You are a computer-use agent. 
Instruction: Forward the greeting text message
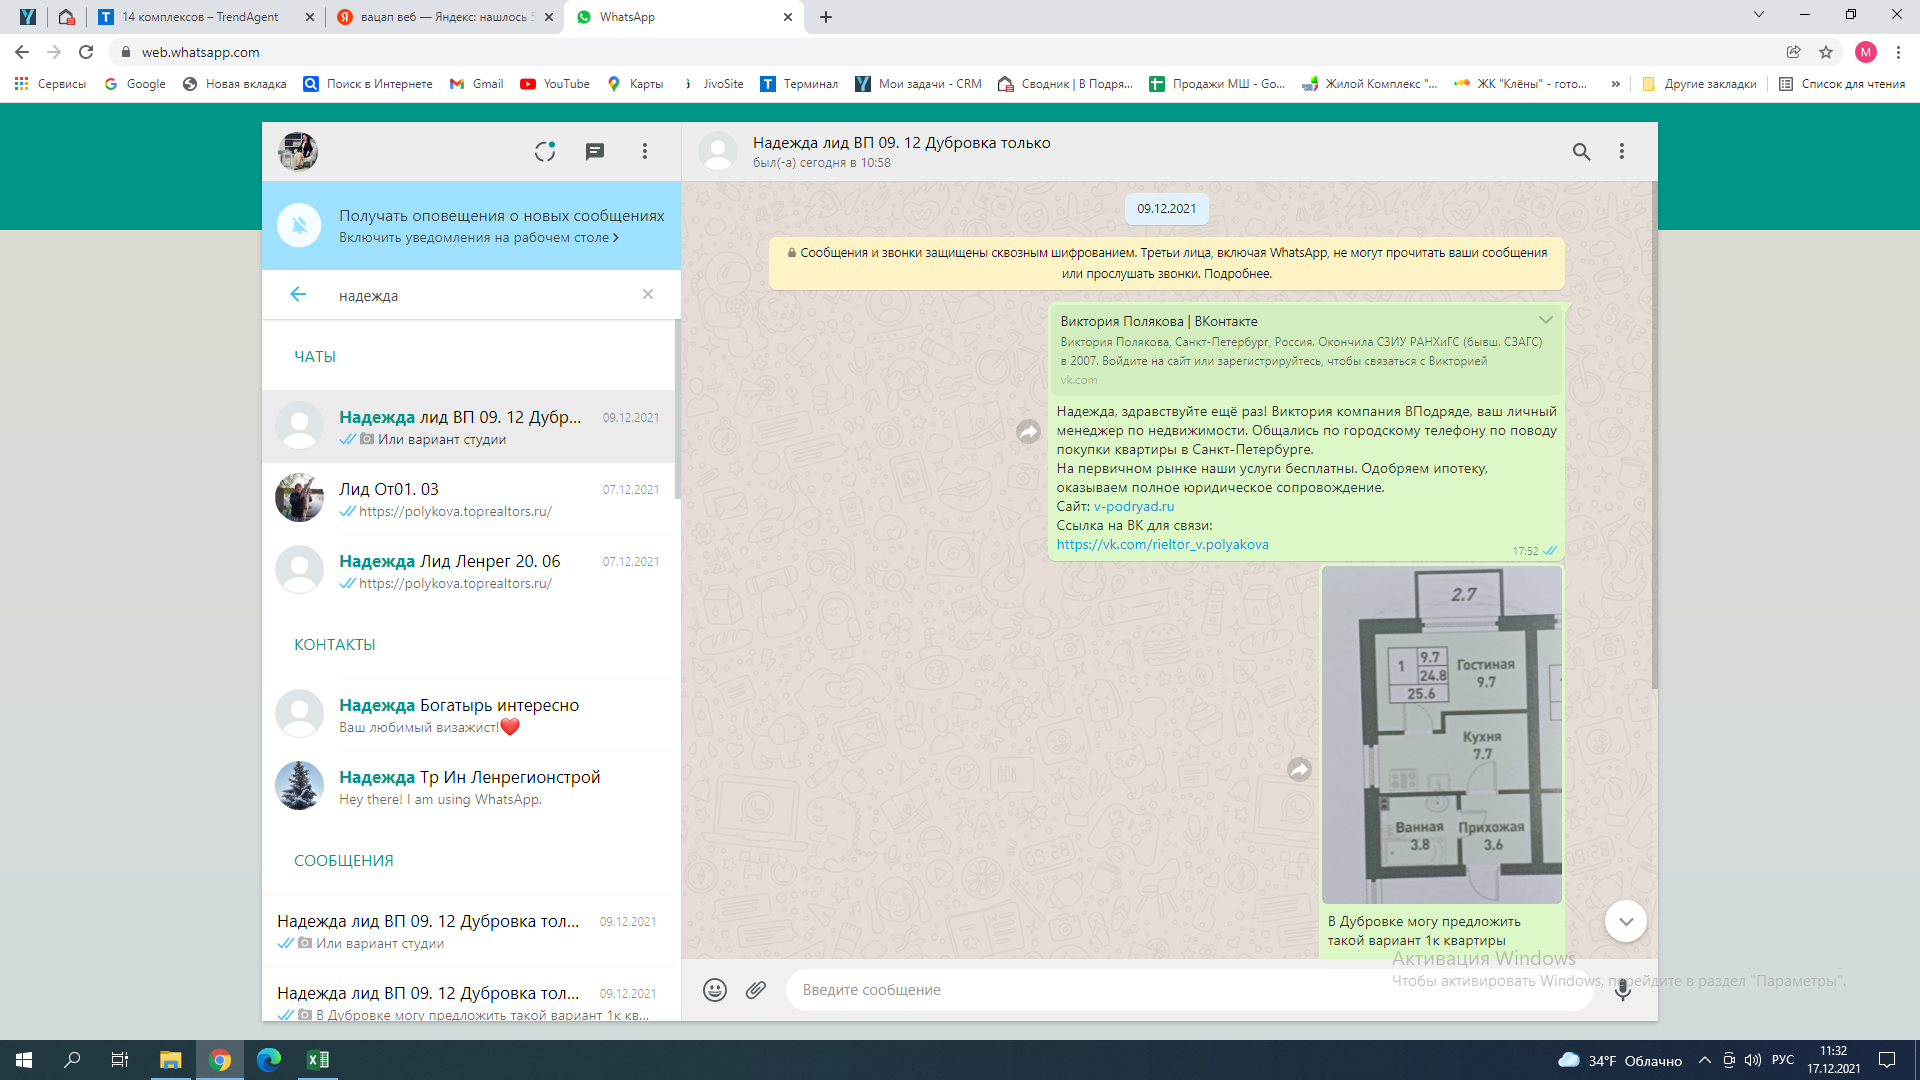click(x=1028, y=432)
